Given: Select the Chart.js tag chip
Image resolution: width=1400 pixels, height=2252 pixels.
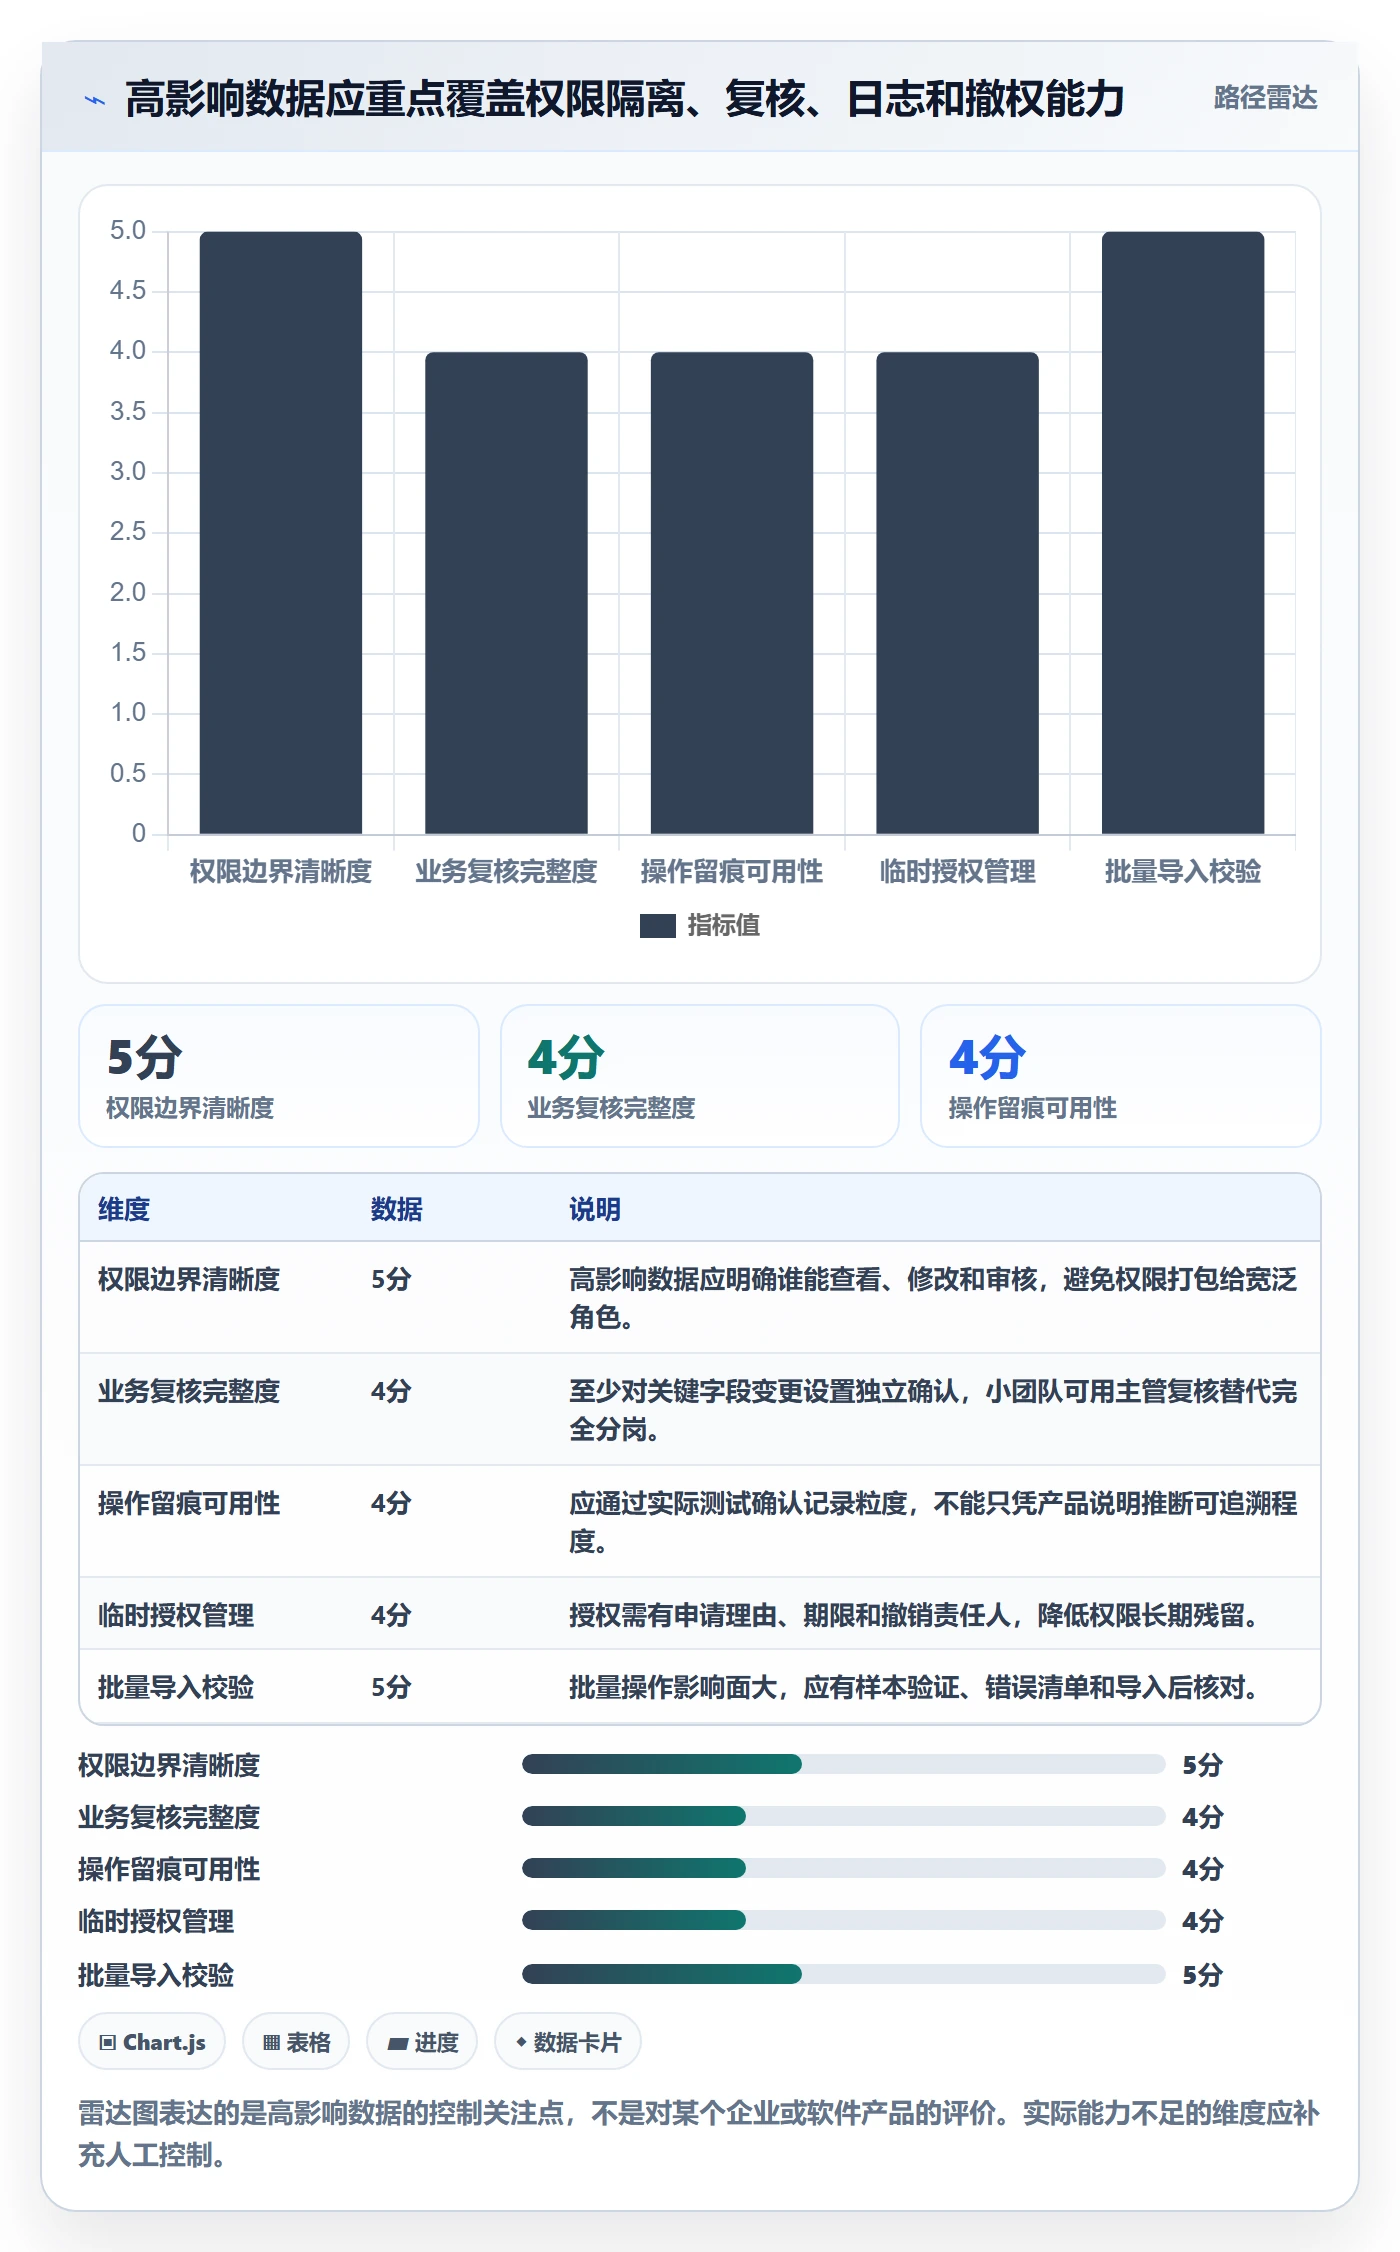Looking at the screenshot, I should click(152, 2042).
